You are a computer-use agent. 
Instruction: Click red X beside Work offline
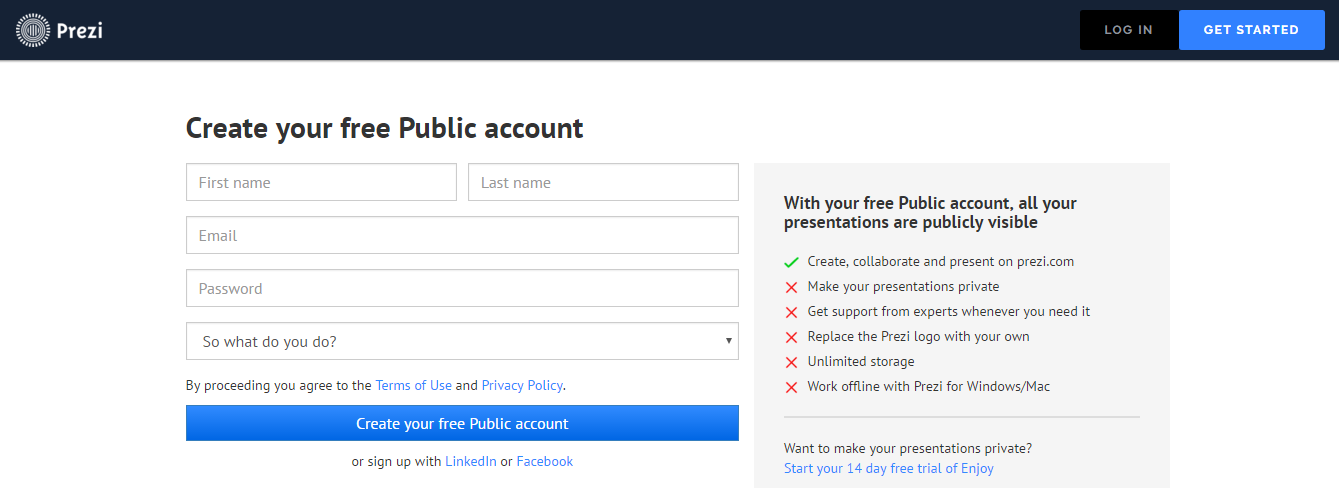pos(791,387)
